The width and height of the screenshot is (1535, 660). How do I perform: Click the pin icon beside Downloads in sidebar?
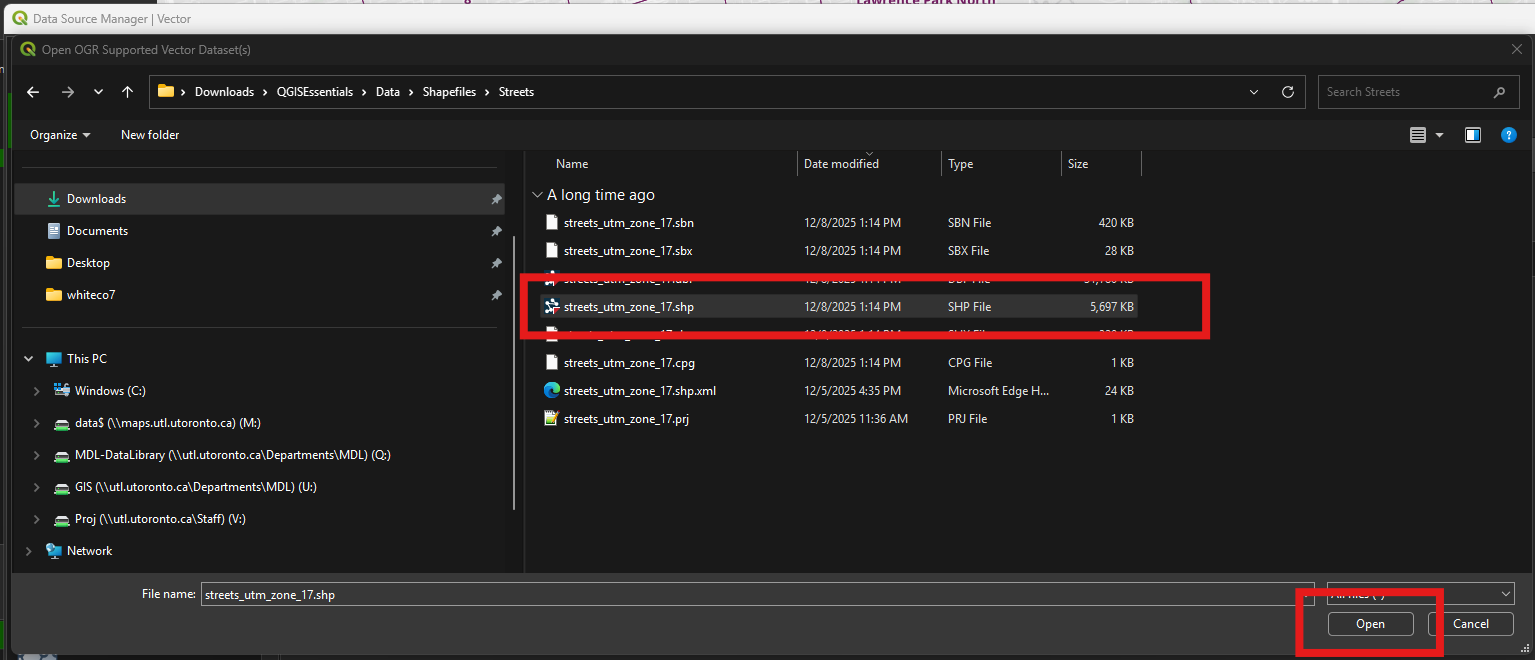tap(496, 199)
